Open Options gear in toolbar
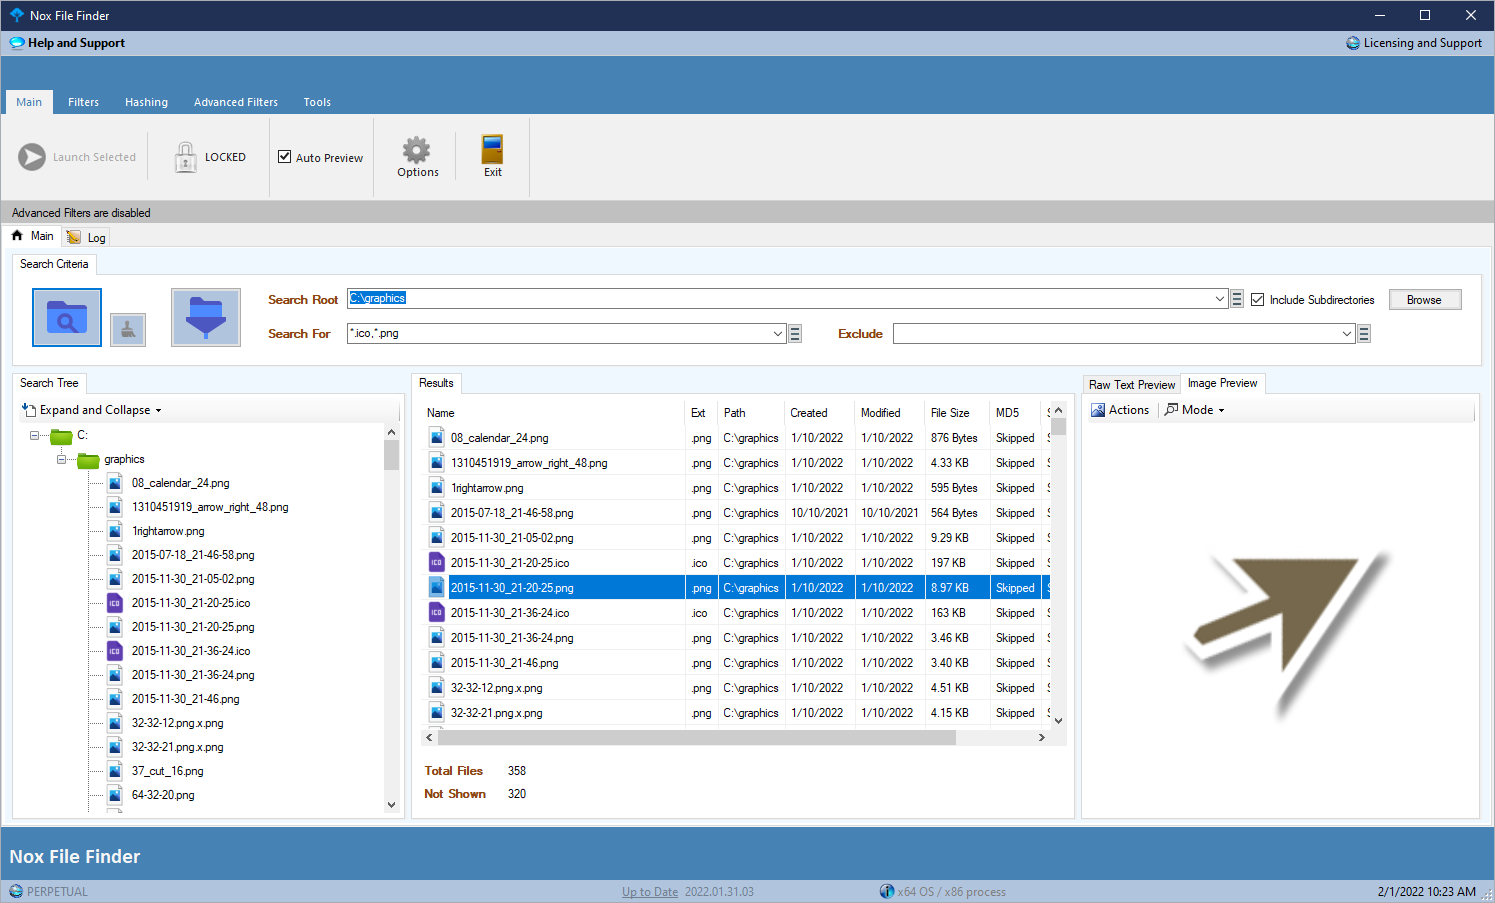The width and height of the screenshot is (1495, 903). 417,156
